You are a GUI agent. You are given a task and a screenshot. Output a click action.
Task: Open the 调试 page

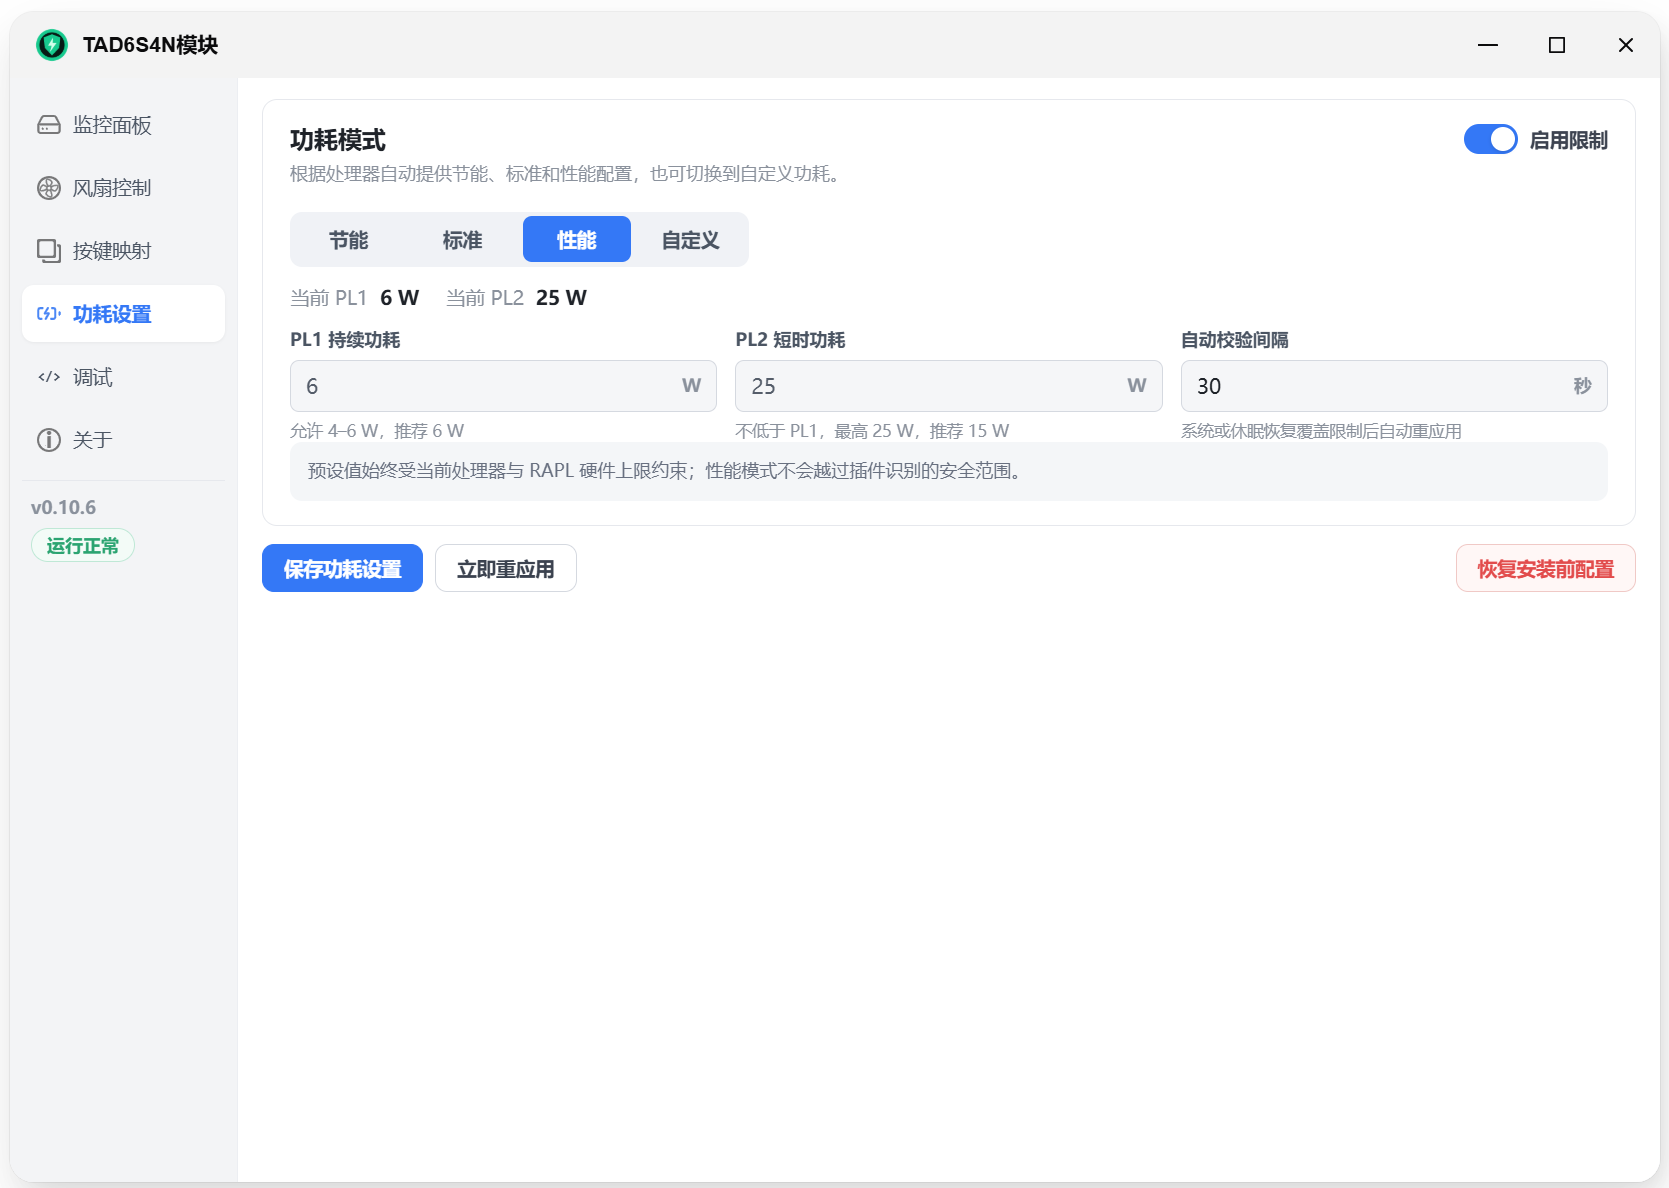(123, 377)
